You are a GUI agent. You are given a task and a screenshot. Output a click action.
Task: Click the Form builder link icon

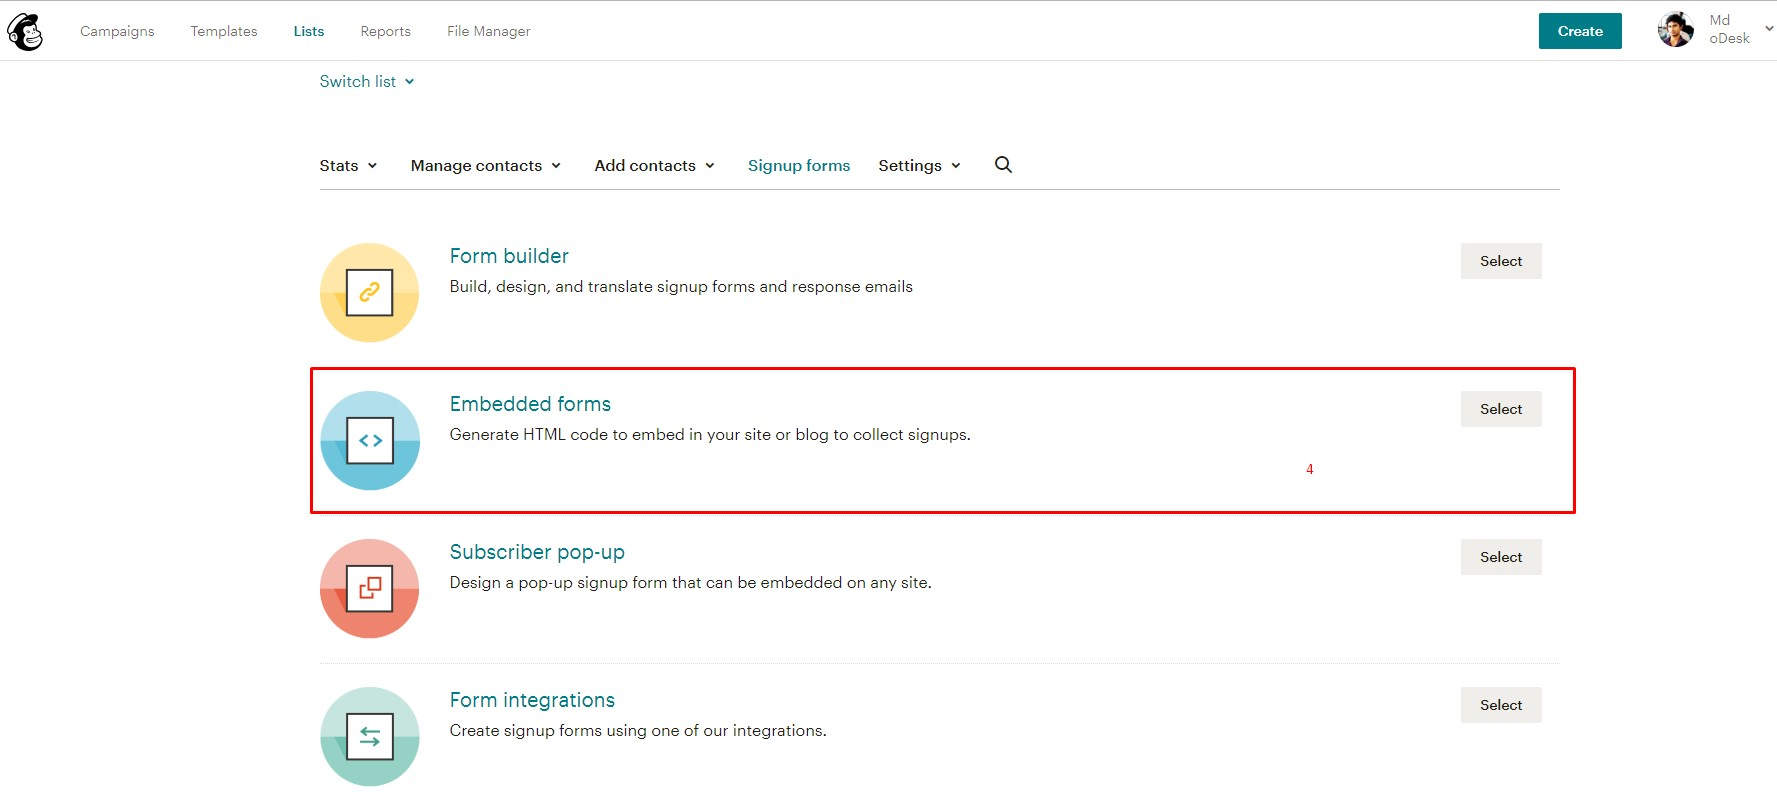[369, 292]
